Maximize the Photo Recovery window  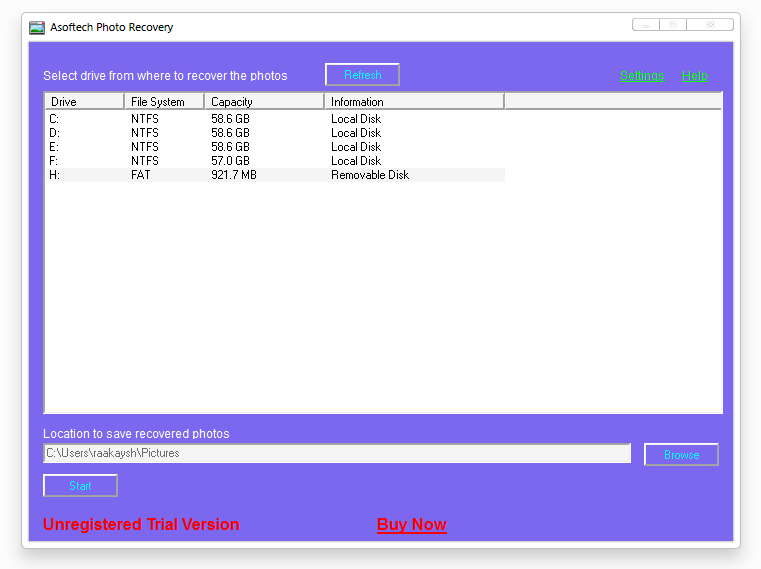673,25
